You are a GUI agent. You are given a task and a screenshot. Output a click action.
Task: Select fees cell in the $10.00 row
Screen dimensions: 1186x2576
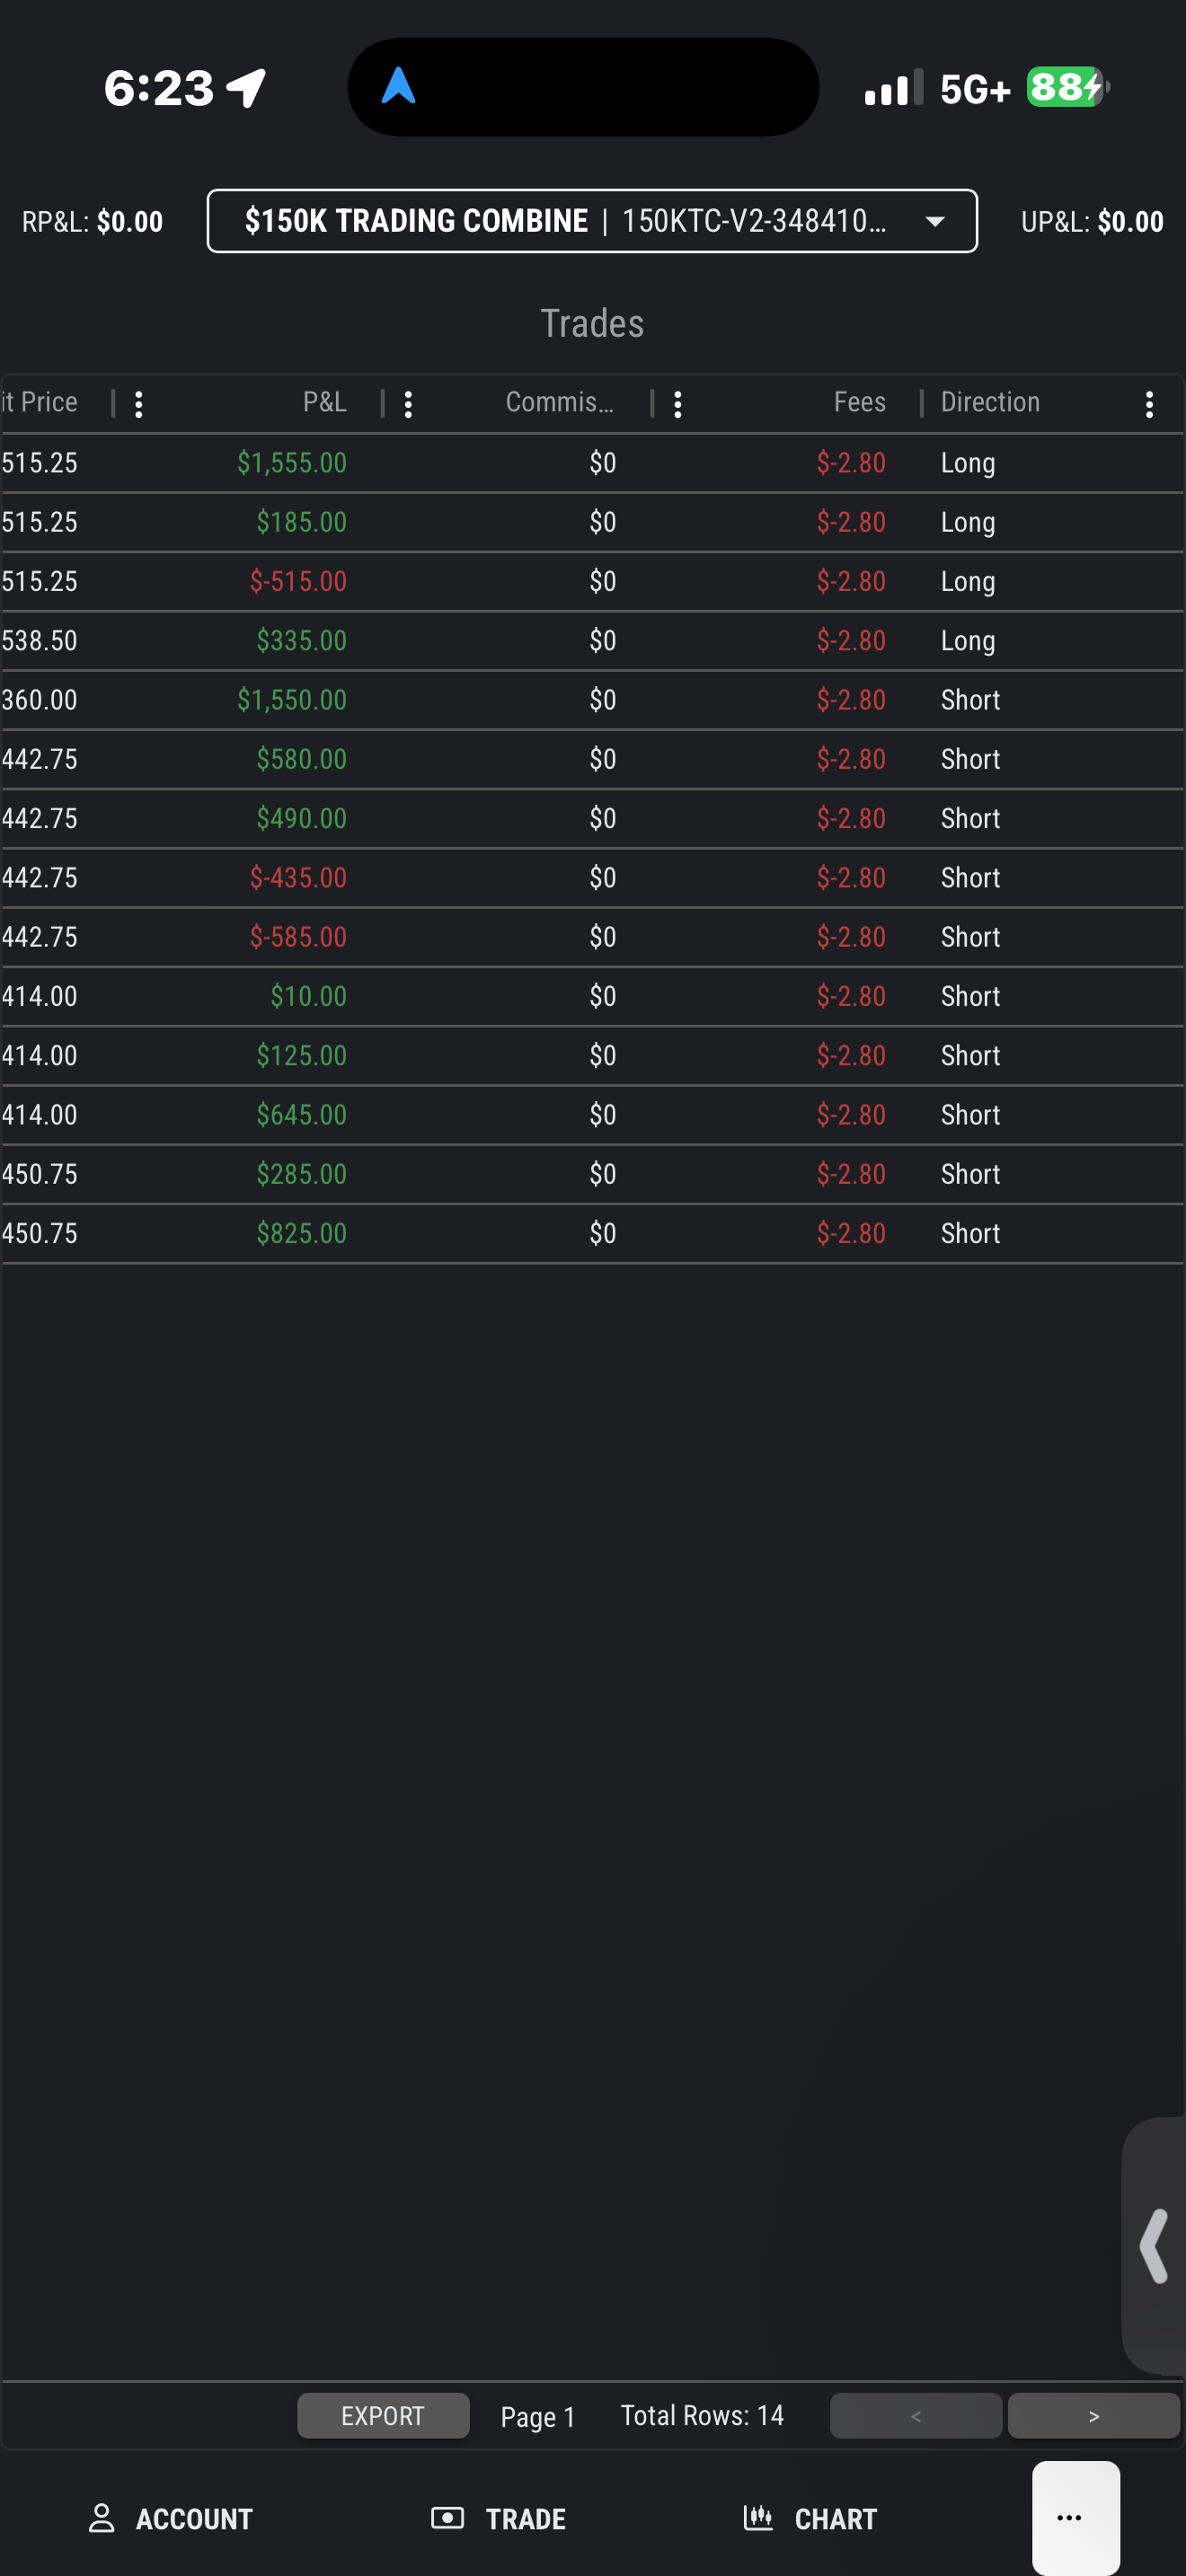[x=851, y=996]
